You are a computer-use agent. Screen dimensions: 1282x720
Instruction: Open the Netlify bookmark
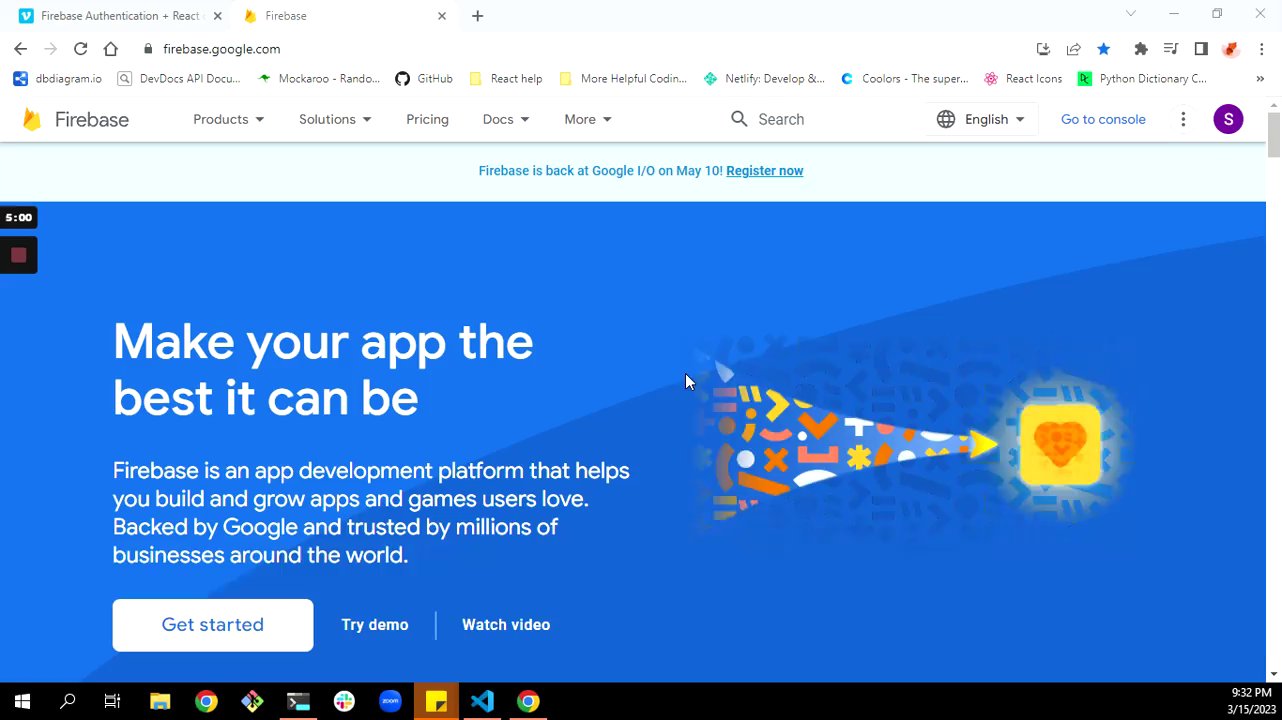point(765,78)
